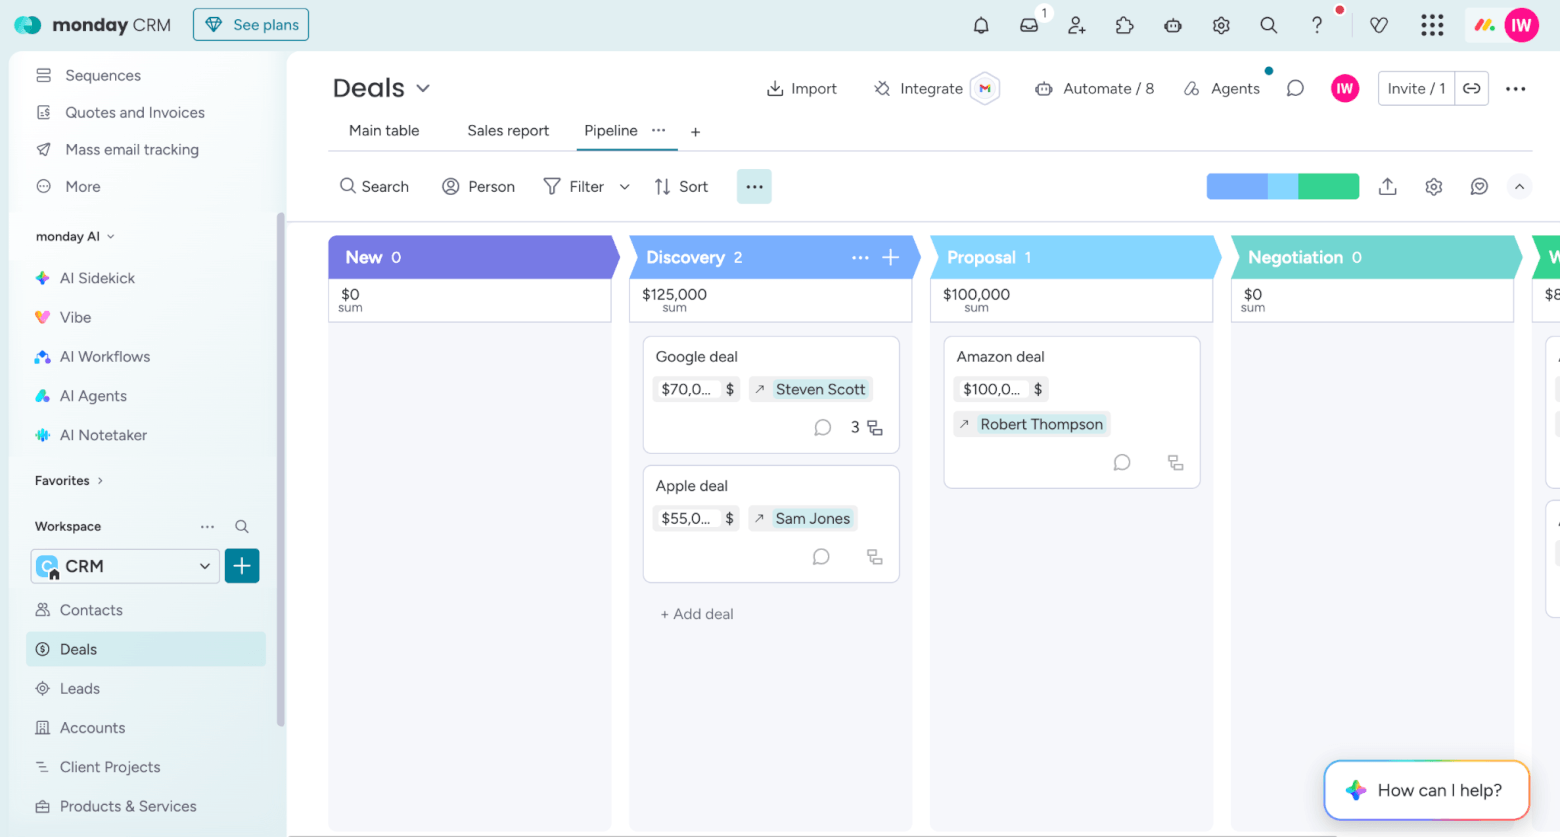Click the search everything magnifier in top bar
This screenshot has height=837, width=1560.
(1269, 25)
